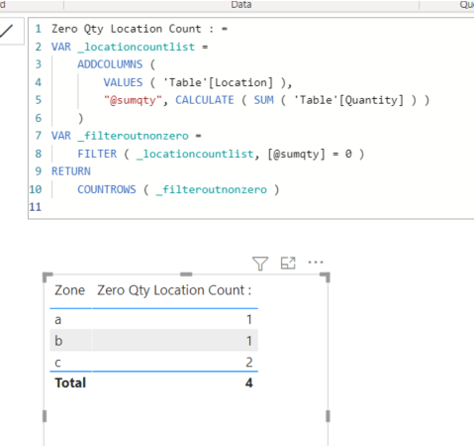Viewport: 474px width, 446px height.
Task: Click the ADDCOLUMNS function in the formula
Action: [110, 64]
